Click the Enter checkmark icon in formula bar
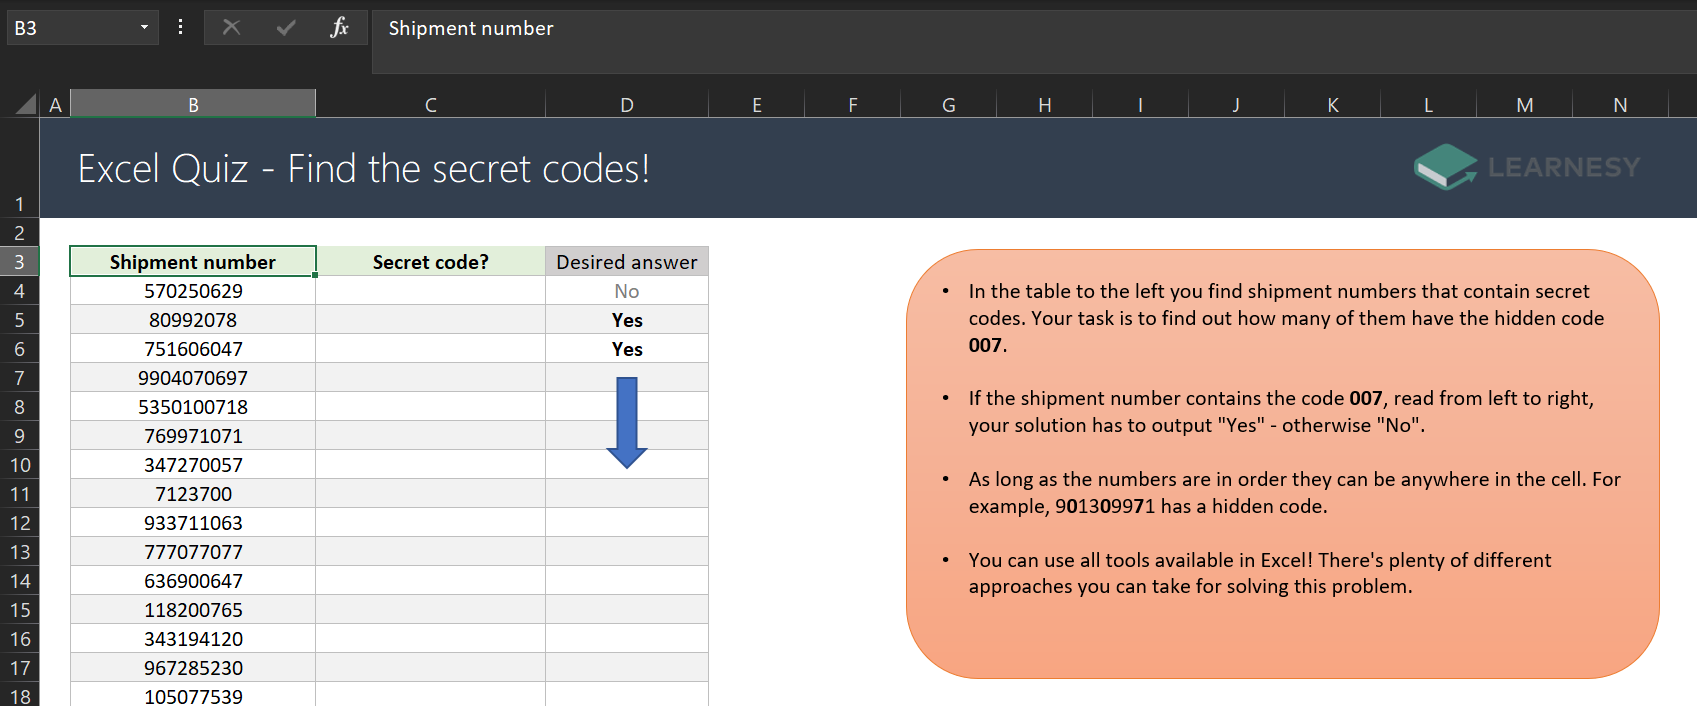1697x706 pixels. [x=286, y=28]
